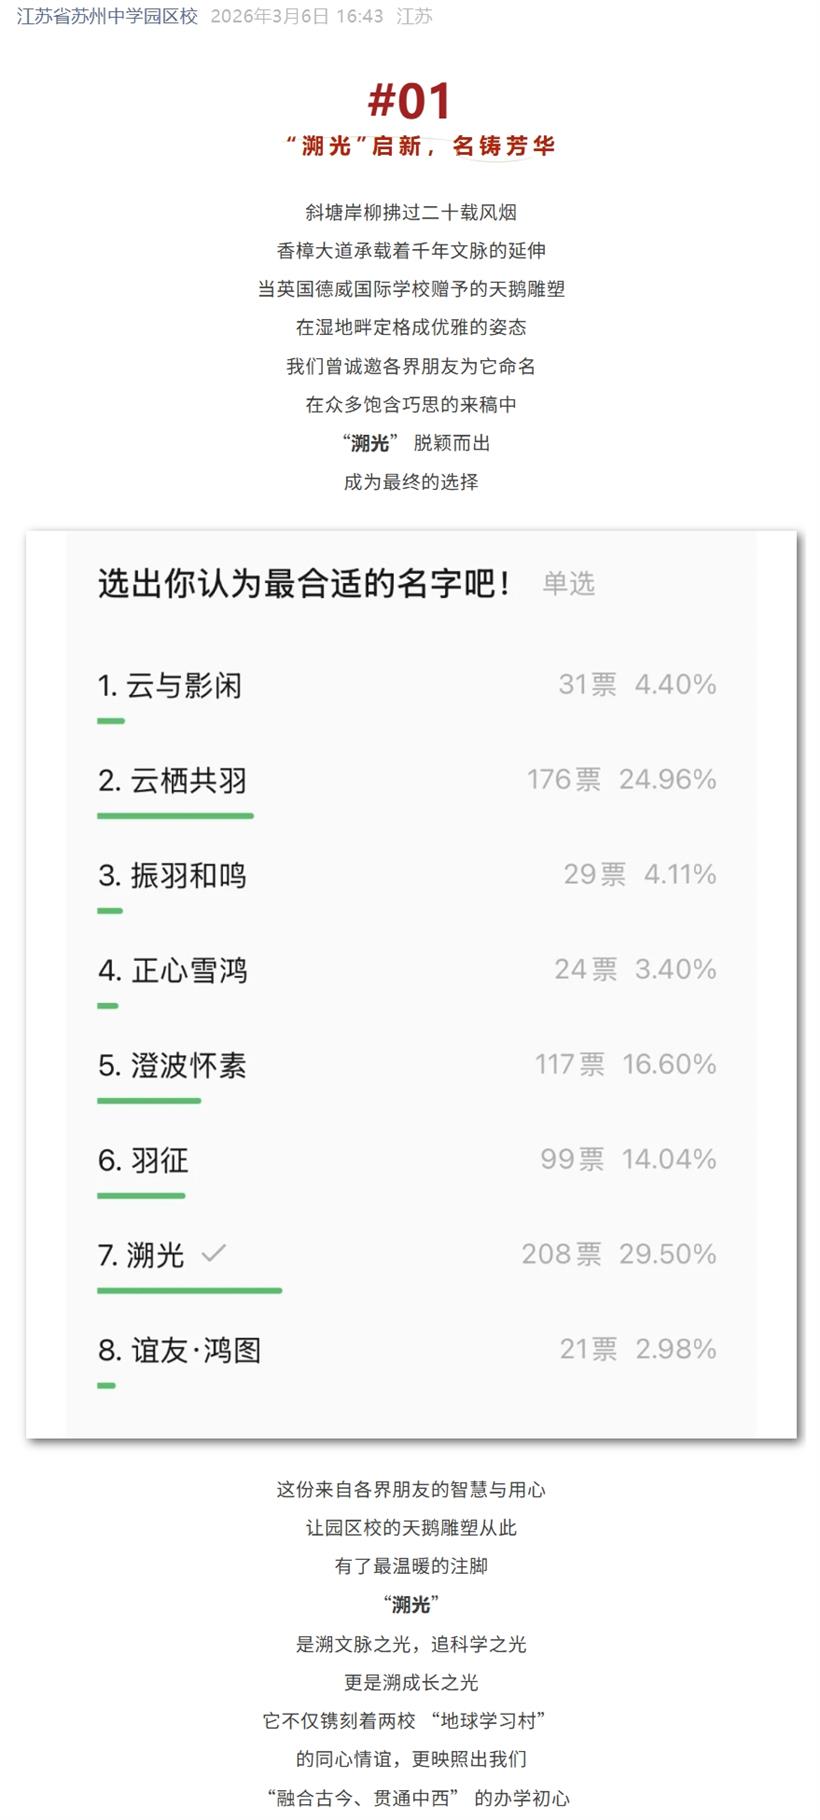Select poll option 1 云与影闲
This screenshot has width=820, height=1820.
pos(170,686)
